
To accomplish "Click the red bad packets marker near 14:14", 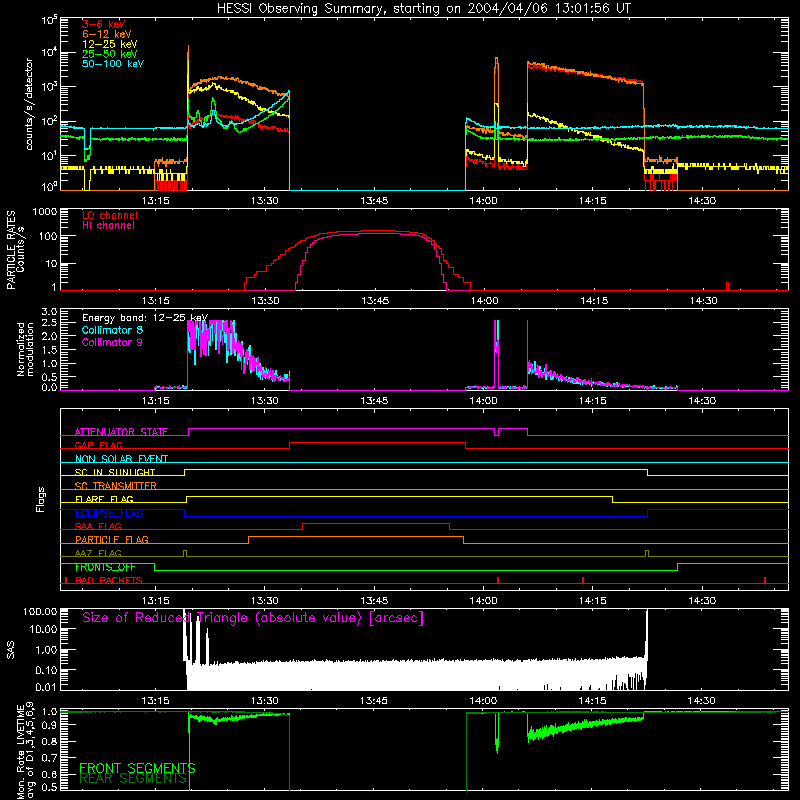I will pos(583,580).
